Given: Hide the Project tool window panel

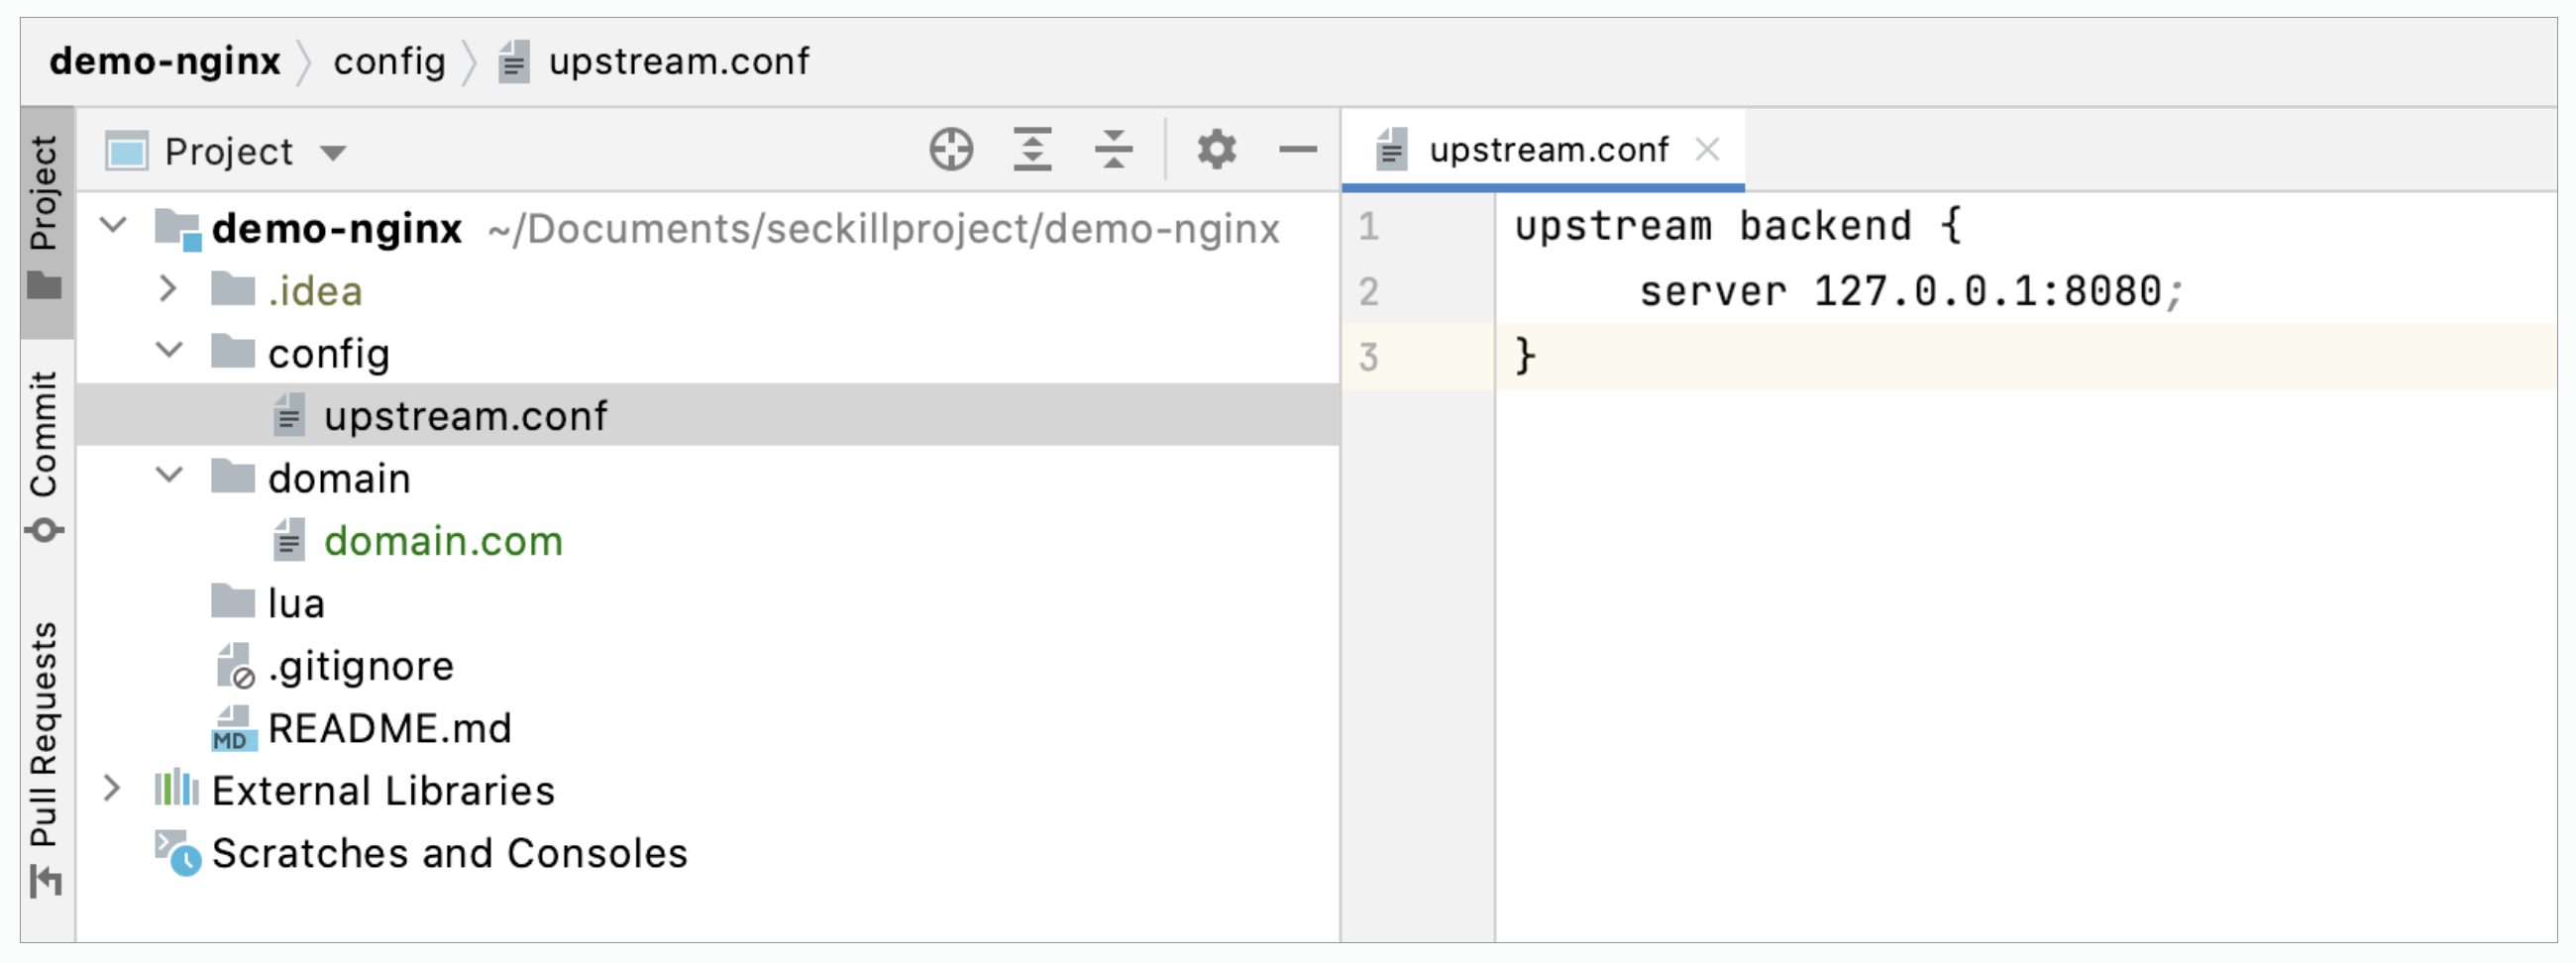Looking at the screenshot, I should 1297,150.
